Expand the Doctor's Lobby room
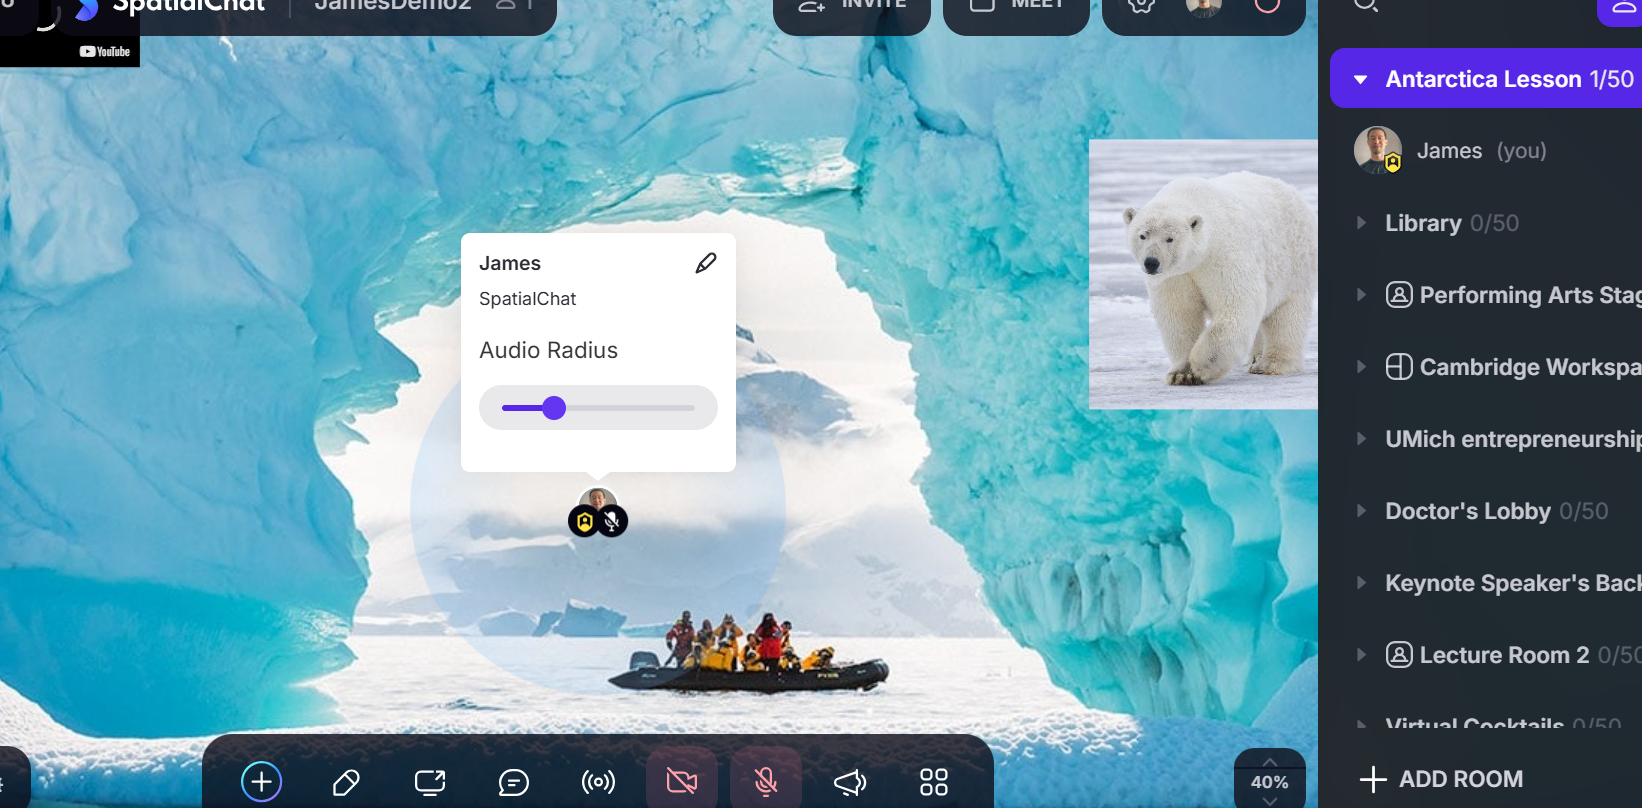 (x=1467, y=511)
